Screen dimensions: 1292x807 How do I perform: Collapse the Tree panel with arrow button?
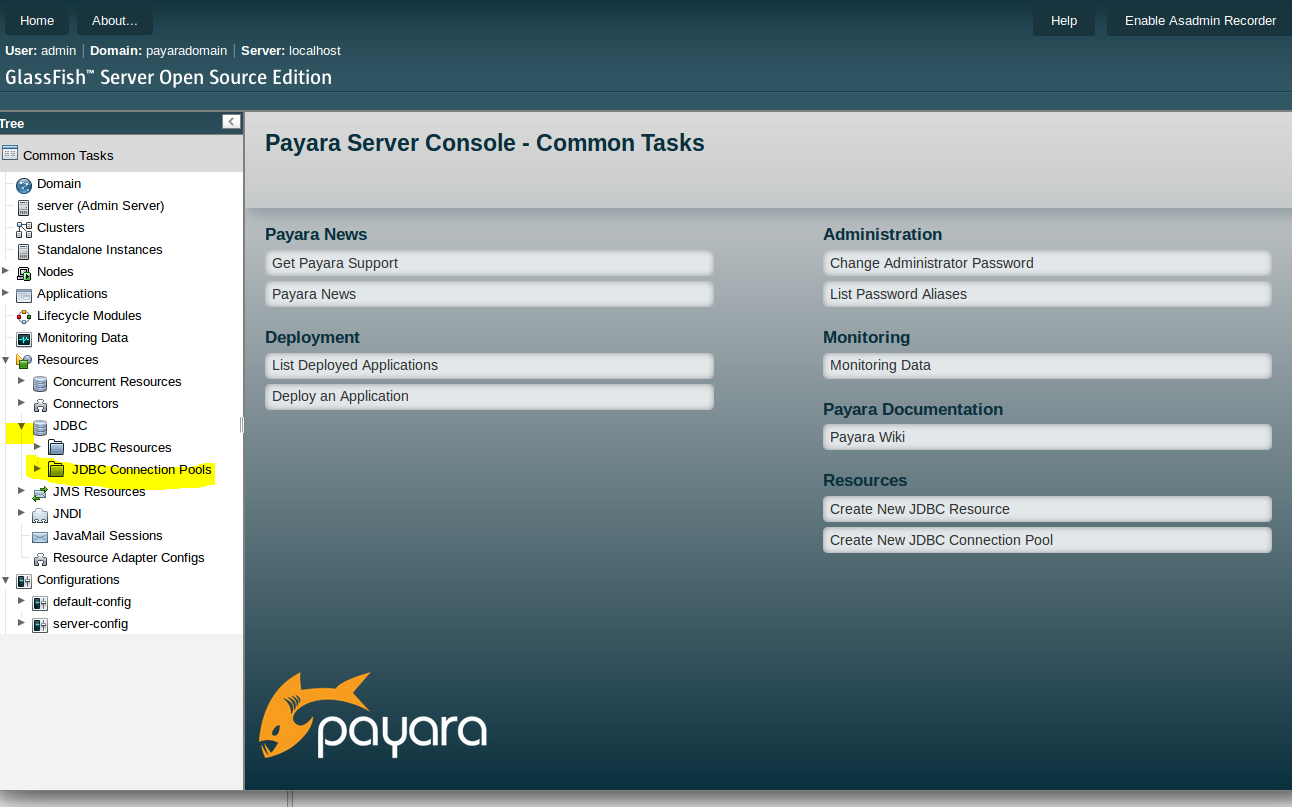[231, 122]
